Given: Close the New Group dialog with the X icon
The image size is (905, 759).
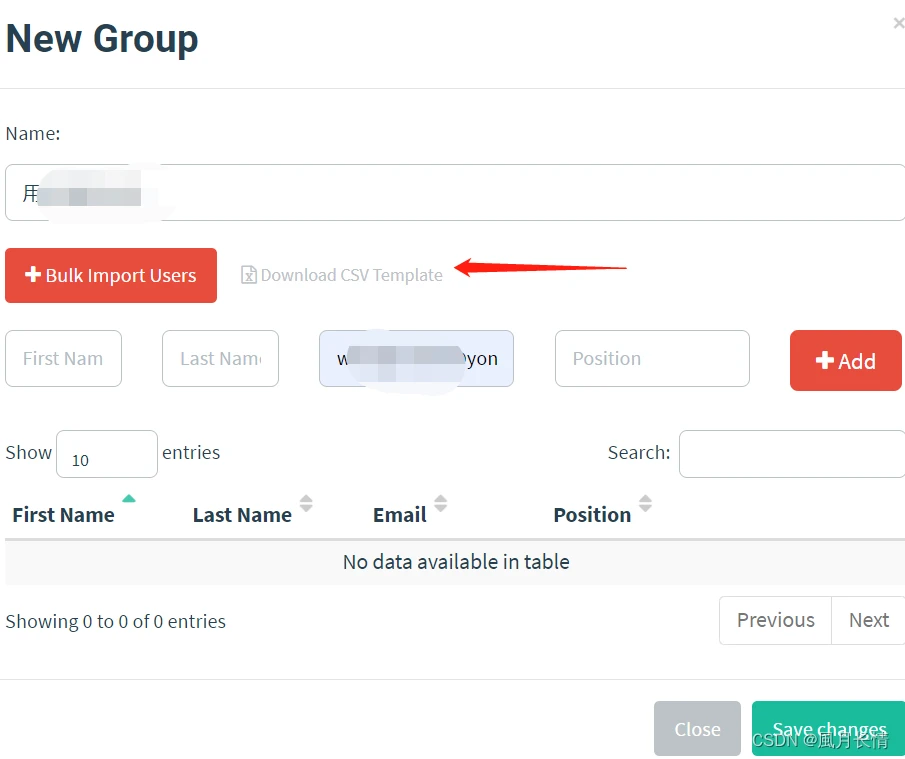Looking at the screenshot, I should [x=899, y=23].
